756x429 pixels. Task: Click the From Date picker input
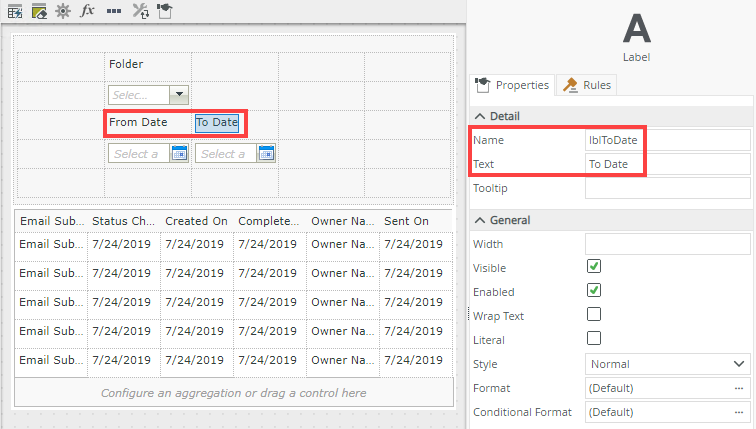point(139,154)
